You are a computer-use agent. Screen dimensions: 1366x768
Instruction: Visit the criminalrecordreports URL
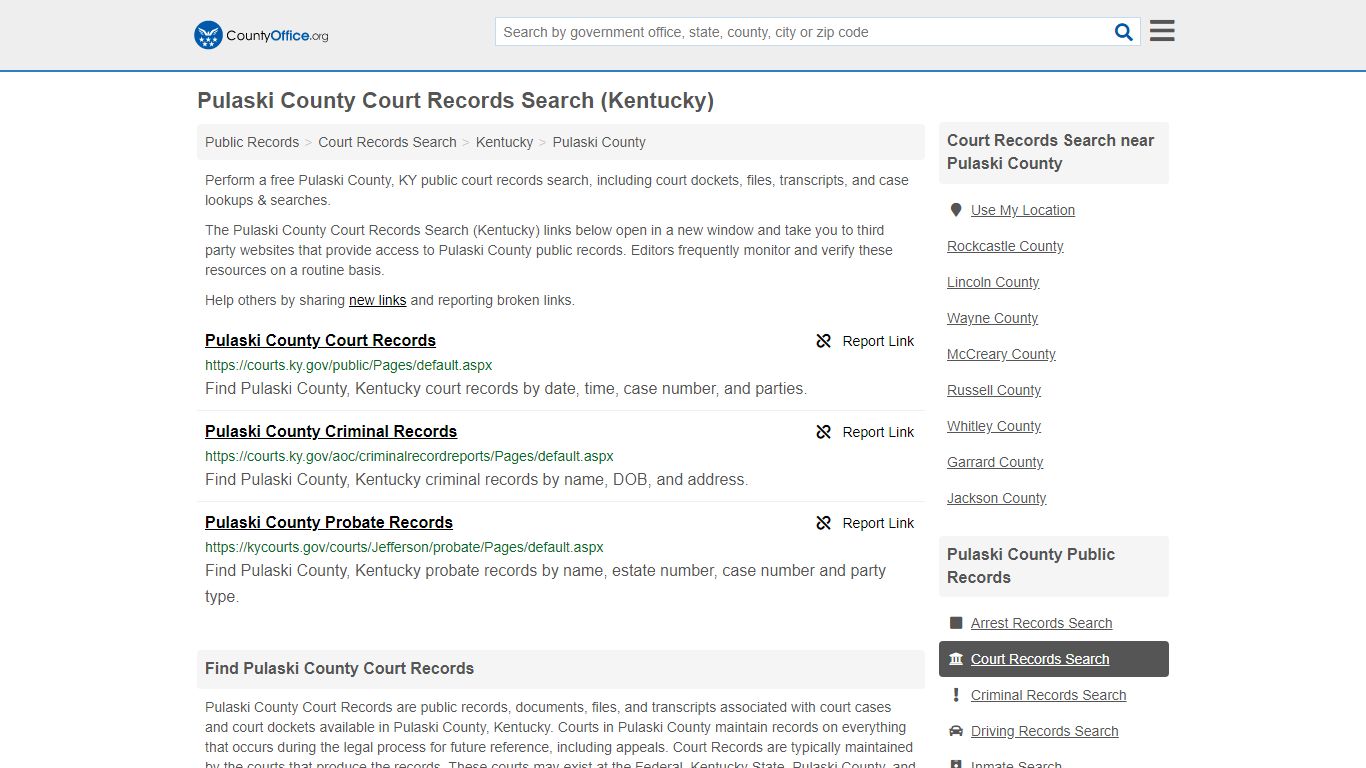pos(409,456)
